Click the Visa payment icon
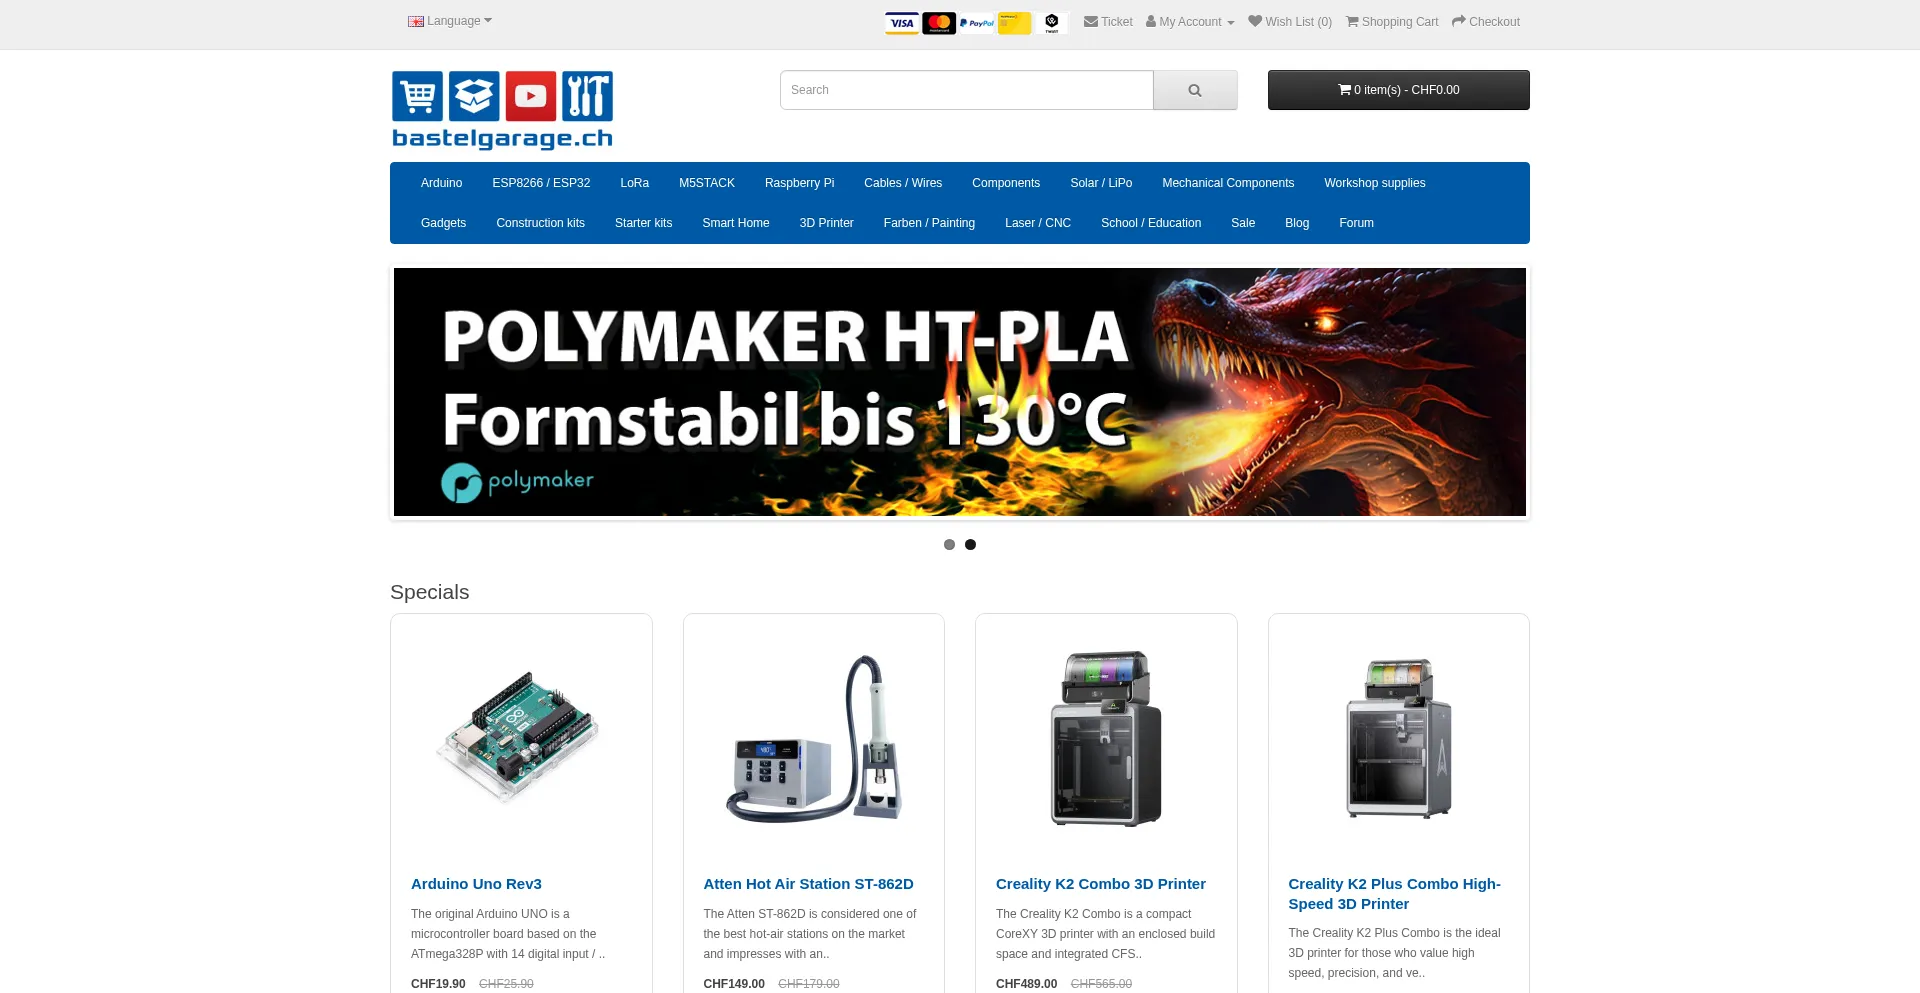 (x=902, y=23)
